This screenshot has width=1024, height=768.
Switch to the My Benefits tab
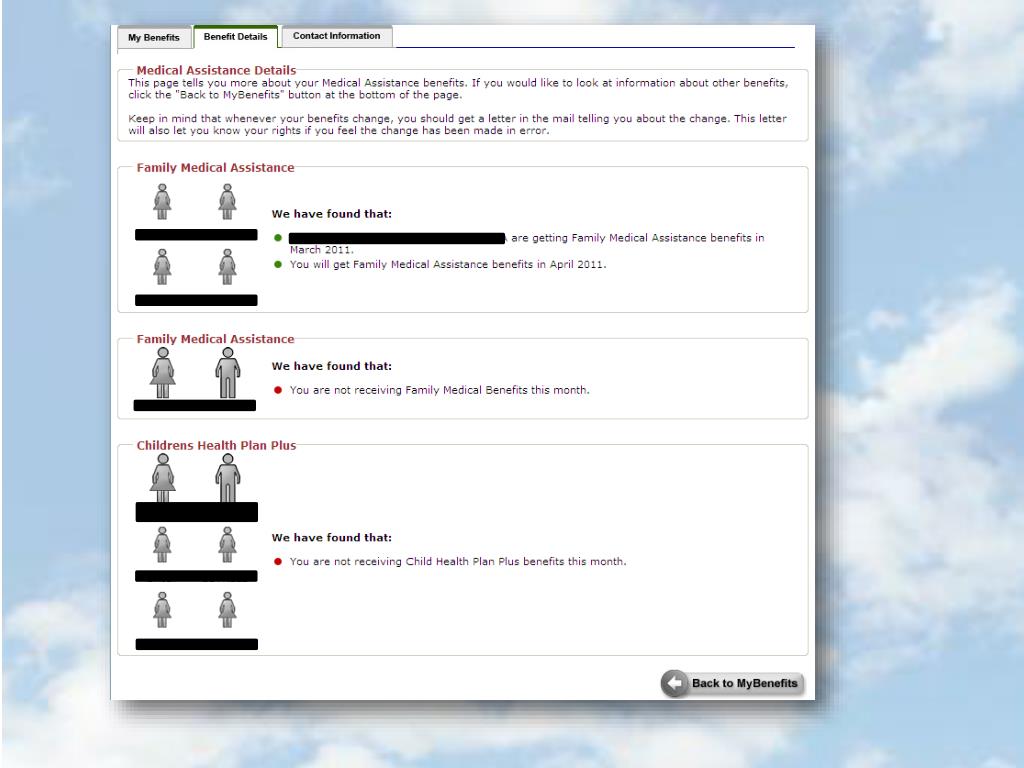[x=154, y=37]
